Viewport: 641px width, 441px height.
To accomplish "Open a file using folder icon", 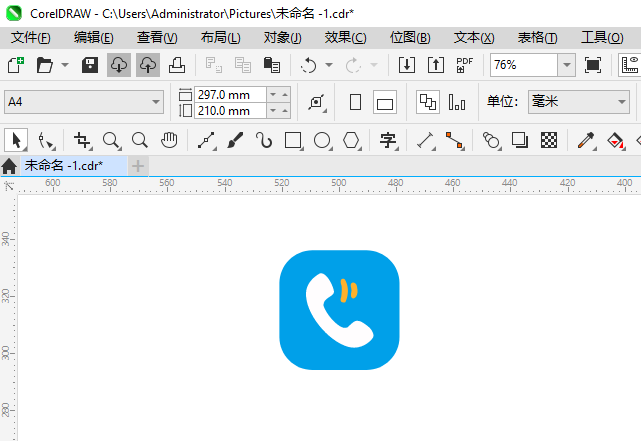I will coord(45,65).
